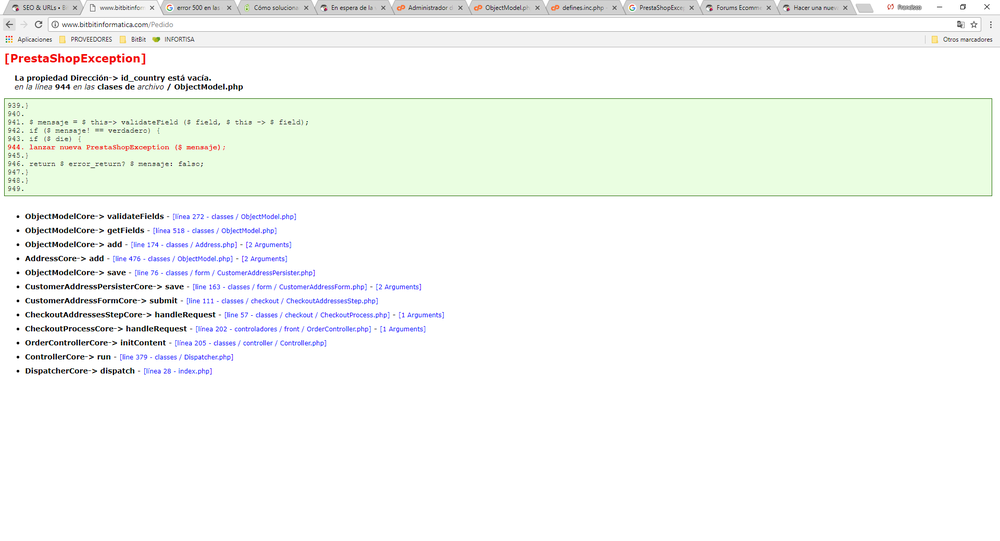Expand 2 Arguments for CustomerAddressPersisterCore save

(399, 287)
